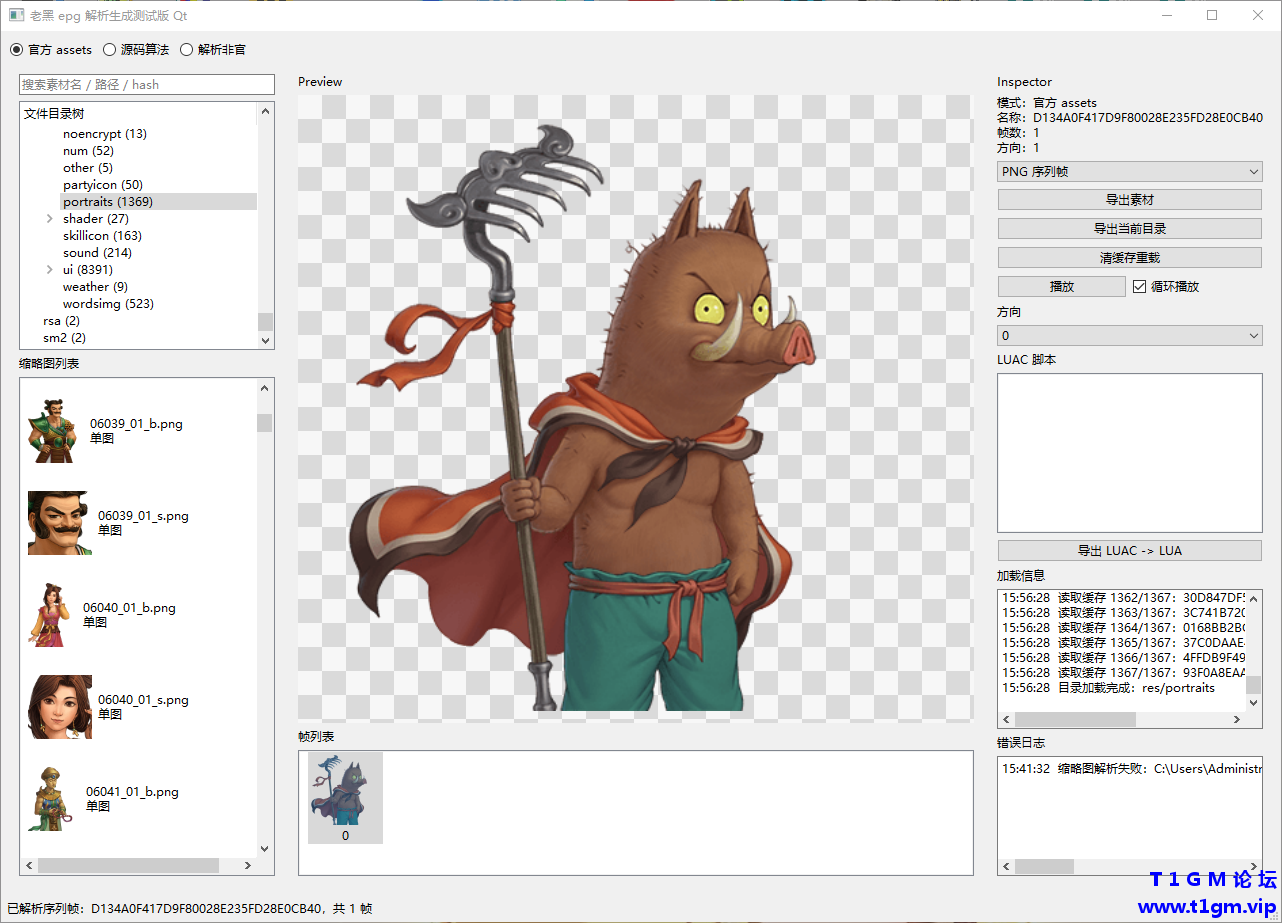The height and width of the screenshot is (923, 1282).
Task: Click the 加载信息 log scroll-left arrow
Action: (x=1007, y=720)
